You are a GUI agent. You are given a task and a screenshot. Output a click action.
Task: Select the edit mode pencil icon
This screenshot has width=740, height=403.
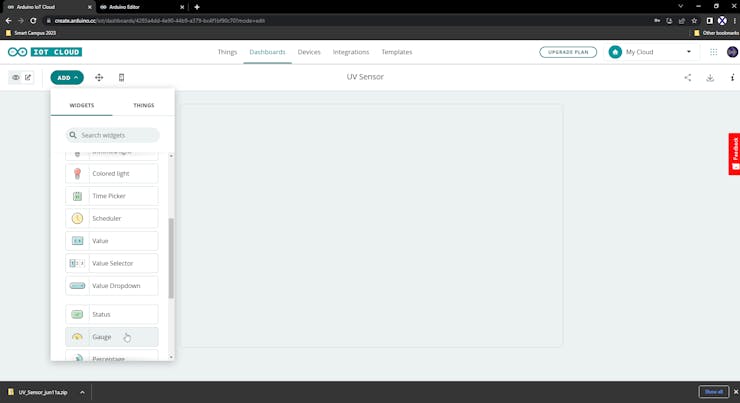(x=28, y=77)
